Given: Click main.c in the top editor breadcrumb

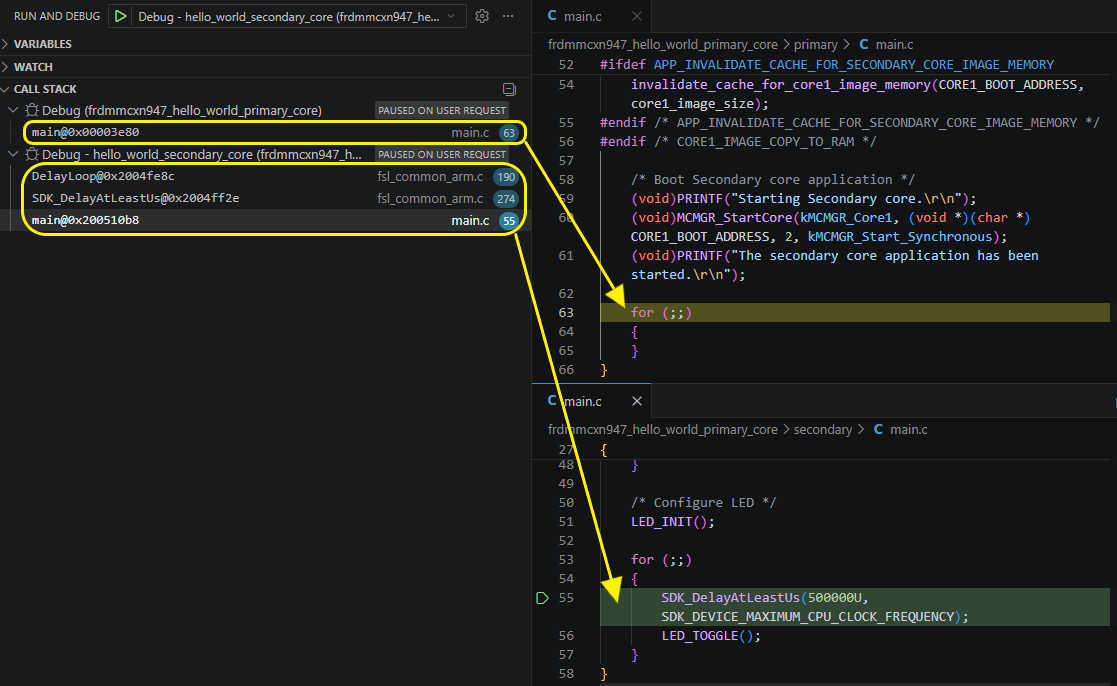Looking at the screenshot, I should coord(894,44).
